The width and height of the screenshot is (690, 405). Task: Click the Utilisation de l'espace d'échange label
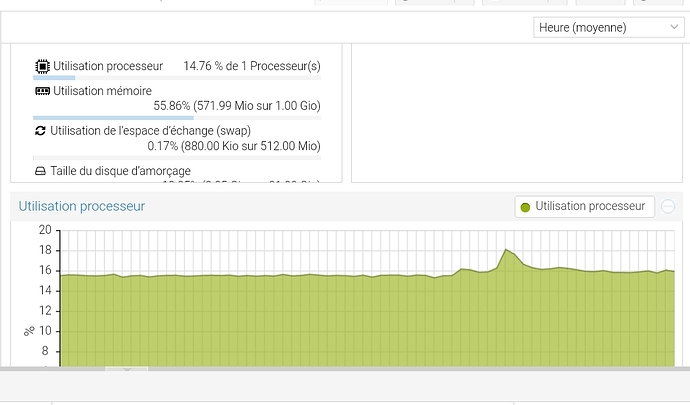click(150, 131)
